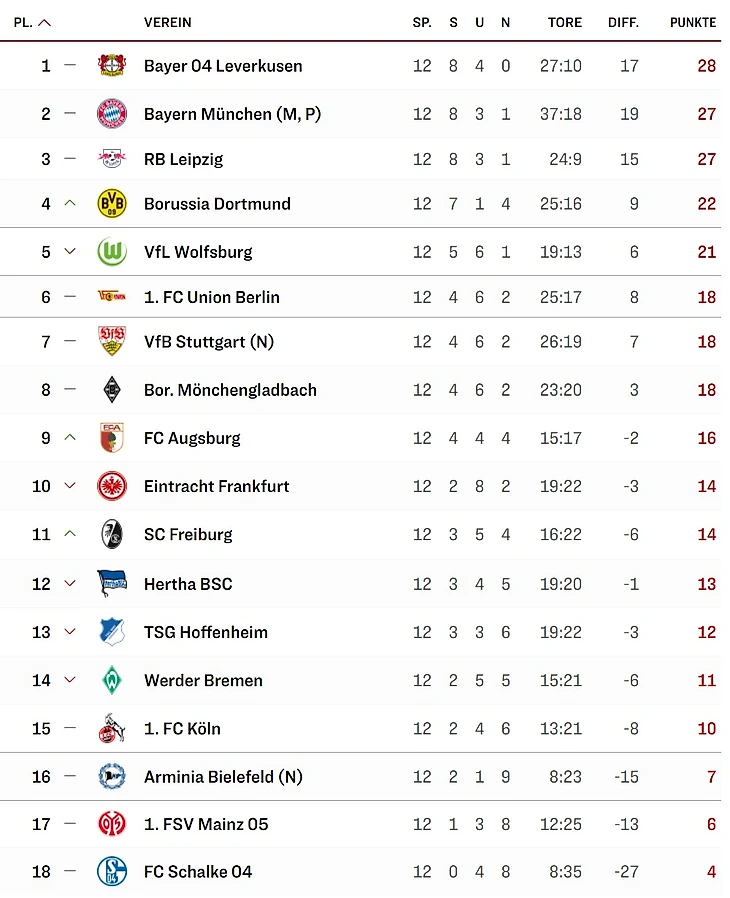Open the 1. FC Union Berlin link
Screen dimensions: 730x898
pyautogui.click(x=212, y=297)
